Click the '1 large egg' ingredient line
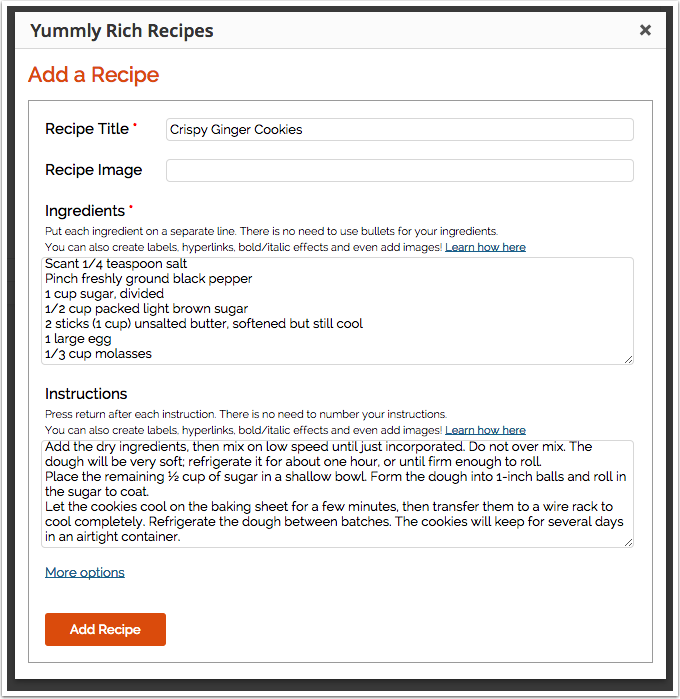This screenshot has height=699, width=680. pos(78,339)
